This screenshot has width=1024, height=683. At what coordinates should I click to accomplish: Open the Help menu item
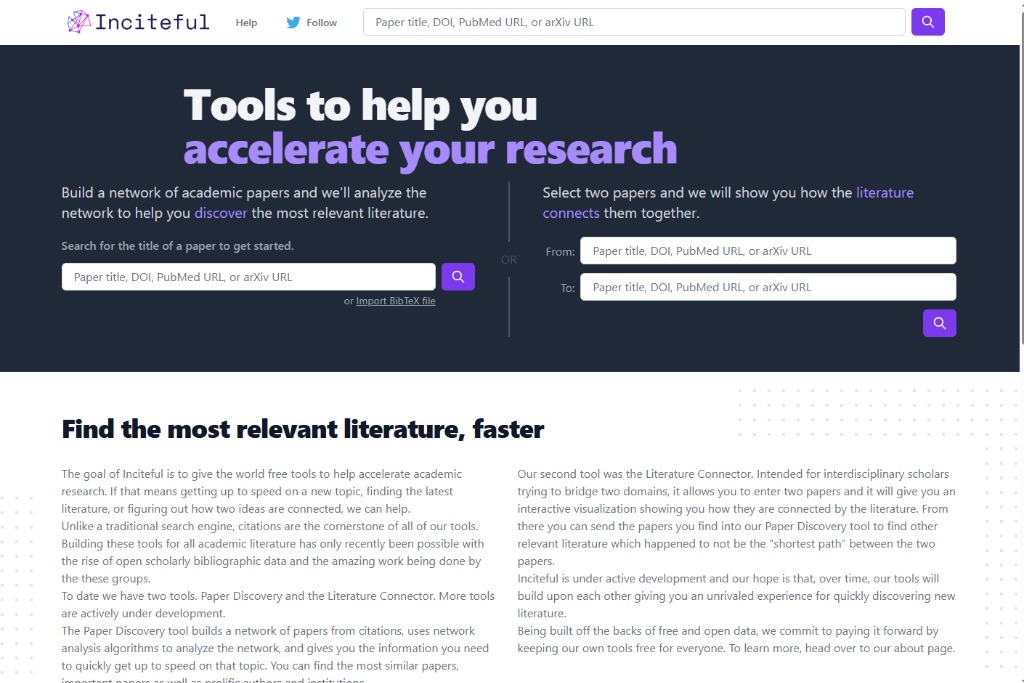246,23
